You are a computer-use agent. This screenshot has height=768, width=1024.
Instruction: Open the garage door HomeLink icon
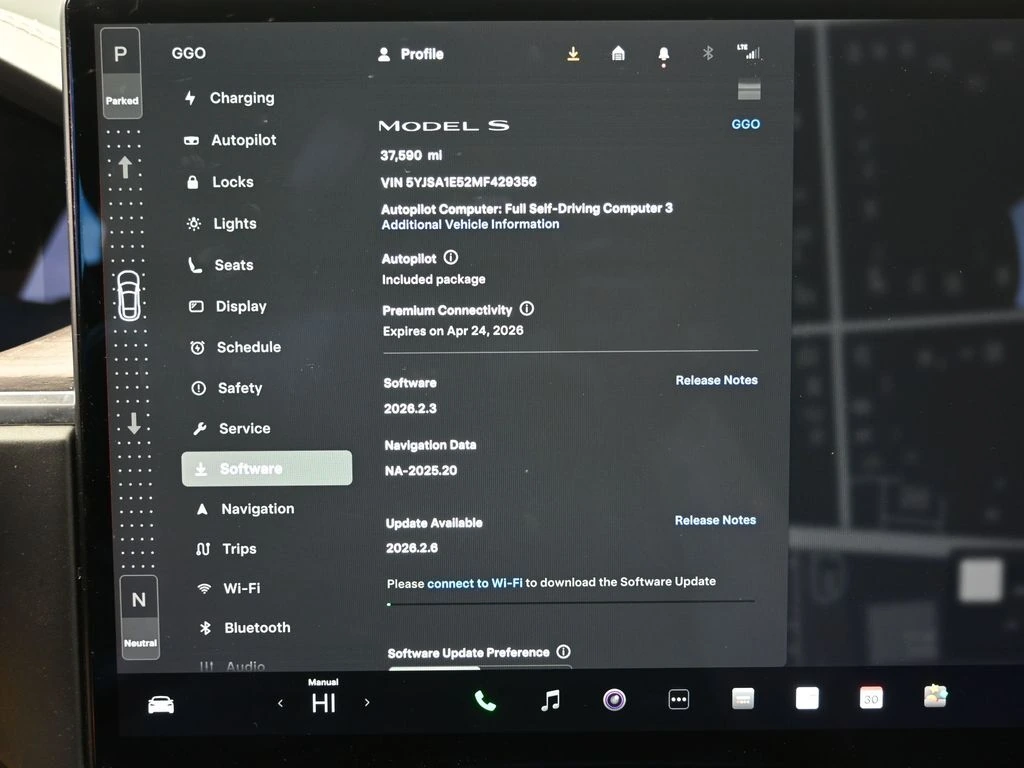pyautogui.click(x=618, y=54)
